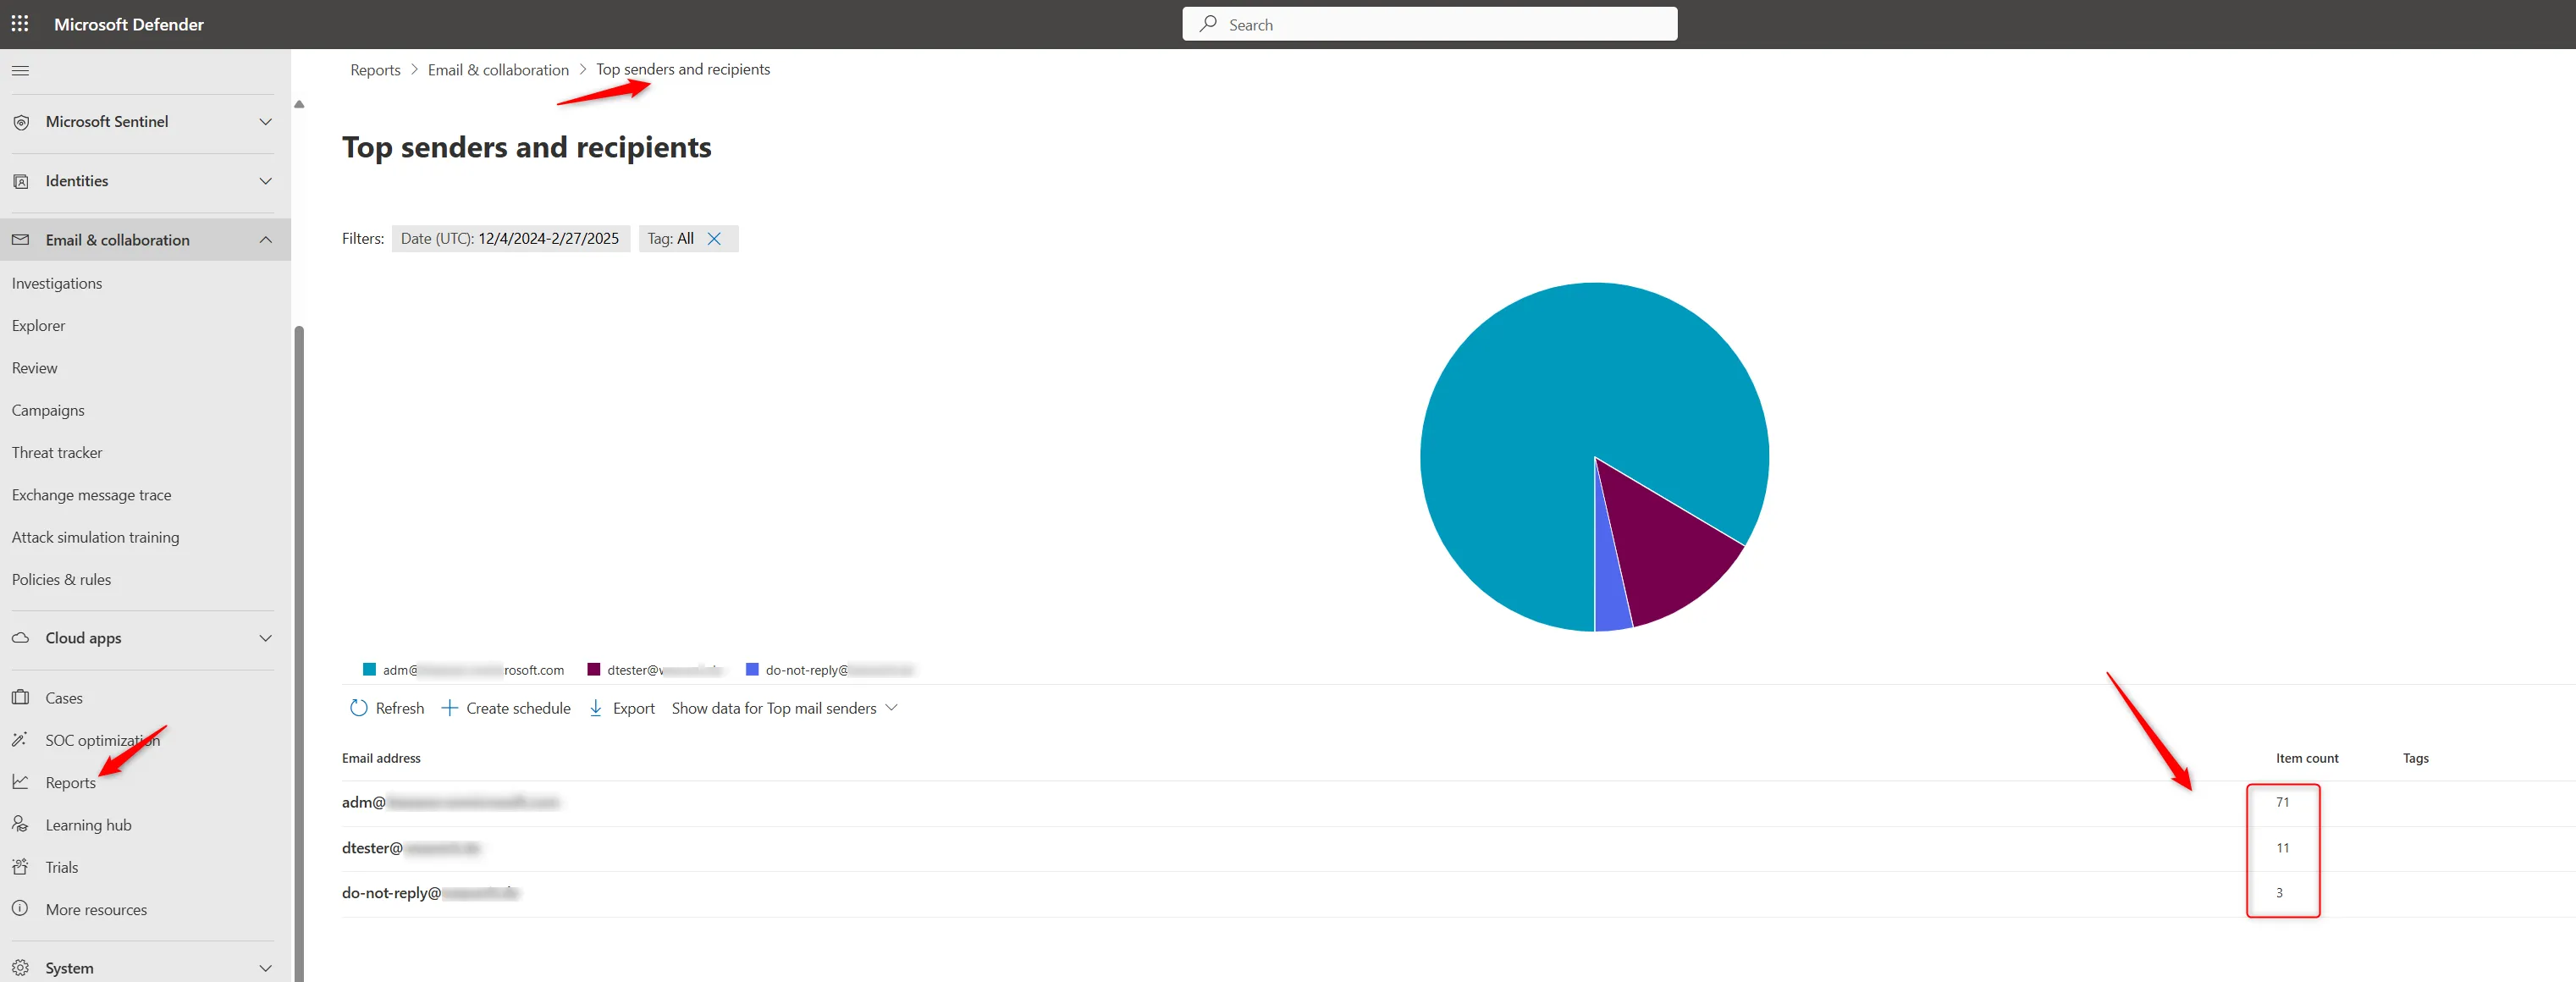Remove the Tag: All filter

714,239
